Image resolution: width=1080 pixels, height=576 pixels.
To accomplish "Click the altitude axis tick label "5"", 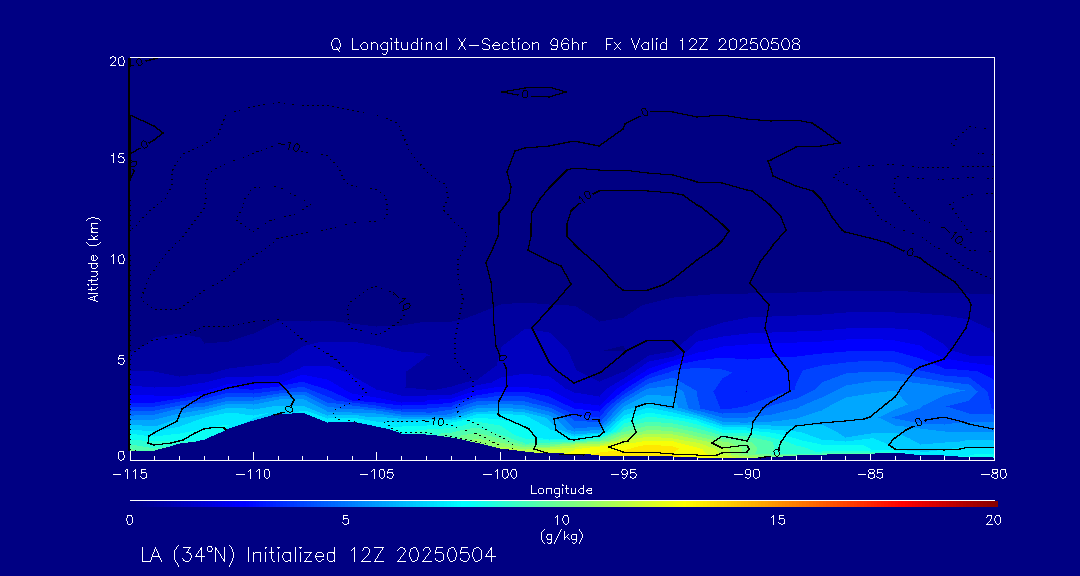I will pyautogui.click(x=120, y=359).
